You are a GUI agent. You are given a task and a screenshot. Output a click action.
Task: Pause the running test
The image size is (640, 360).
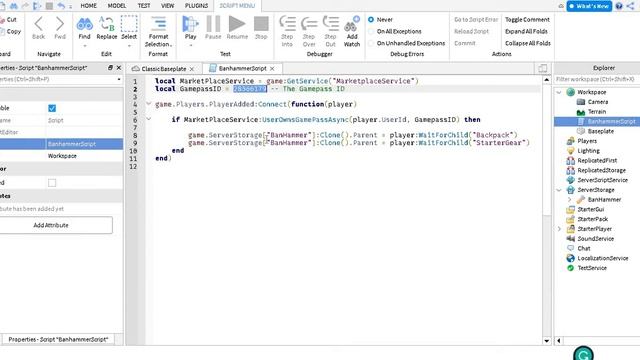[213, 28]
